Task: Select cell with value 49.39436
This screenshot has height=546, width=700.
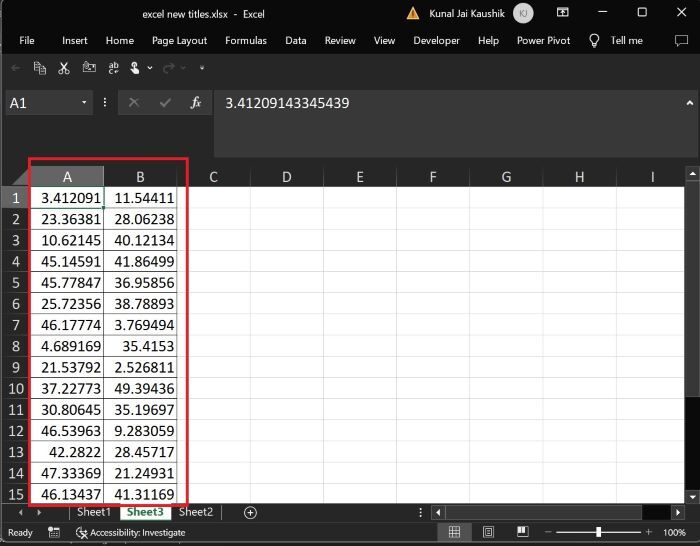Action: click(x=140, y=388)
